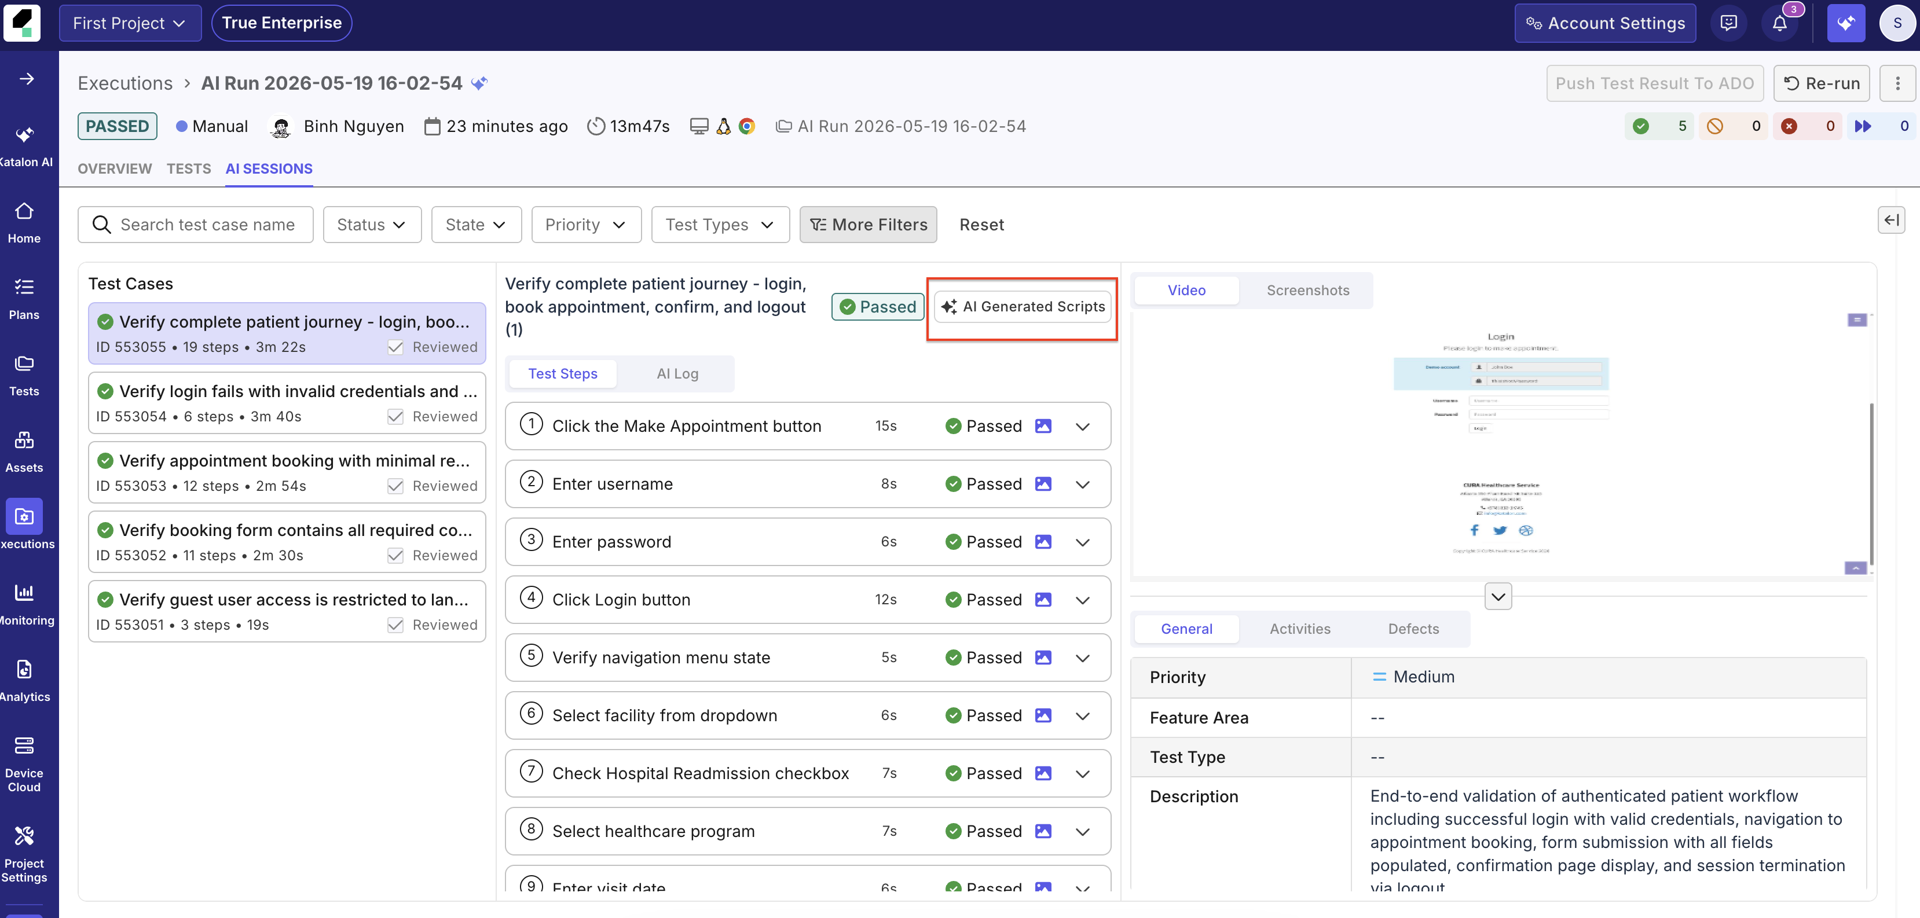Open the AI assistant sparkle button
The width and height of the screenshot is (1920, 918).
coord(1846,23)
